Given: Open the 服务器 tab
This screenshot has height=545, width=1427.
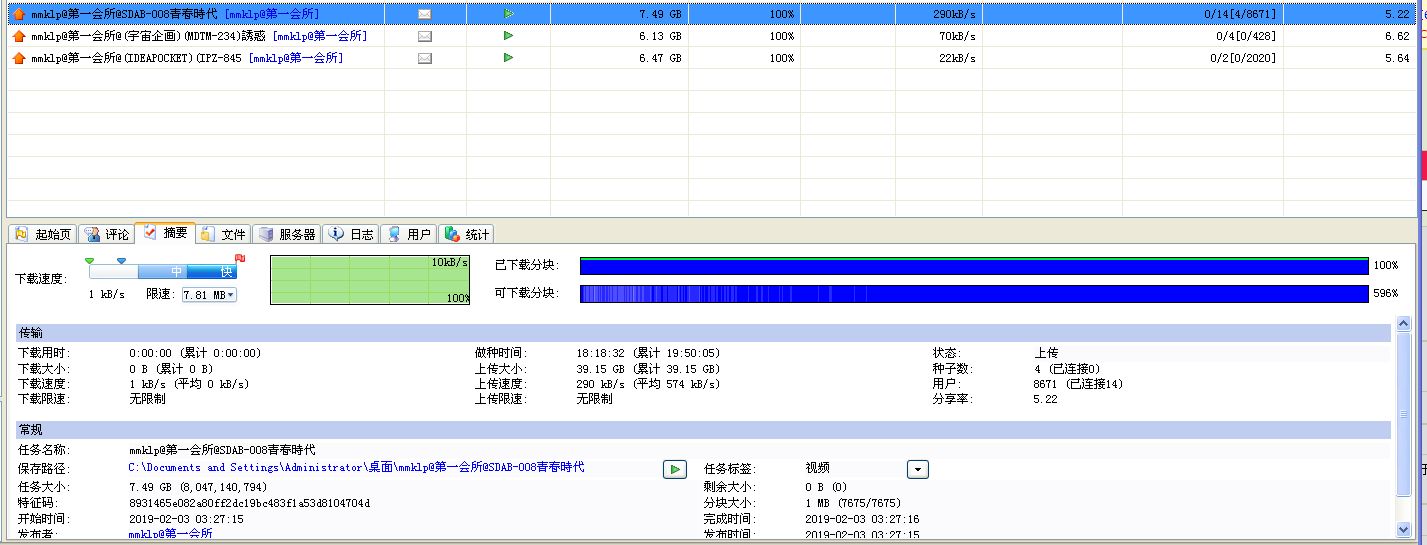Looking at the screenshot, I should click(287, 234).
